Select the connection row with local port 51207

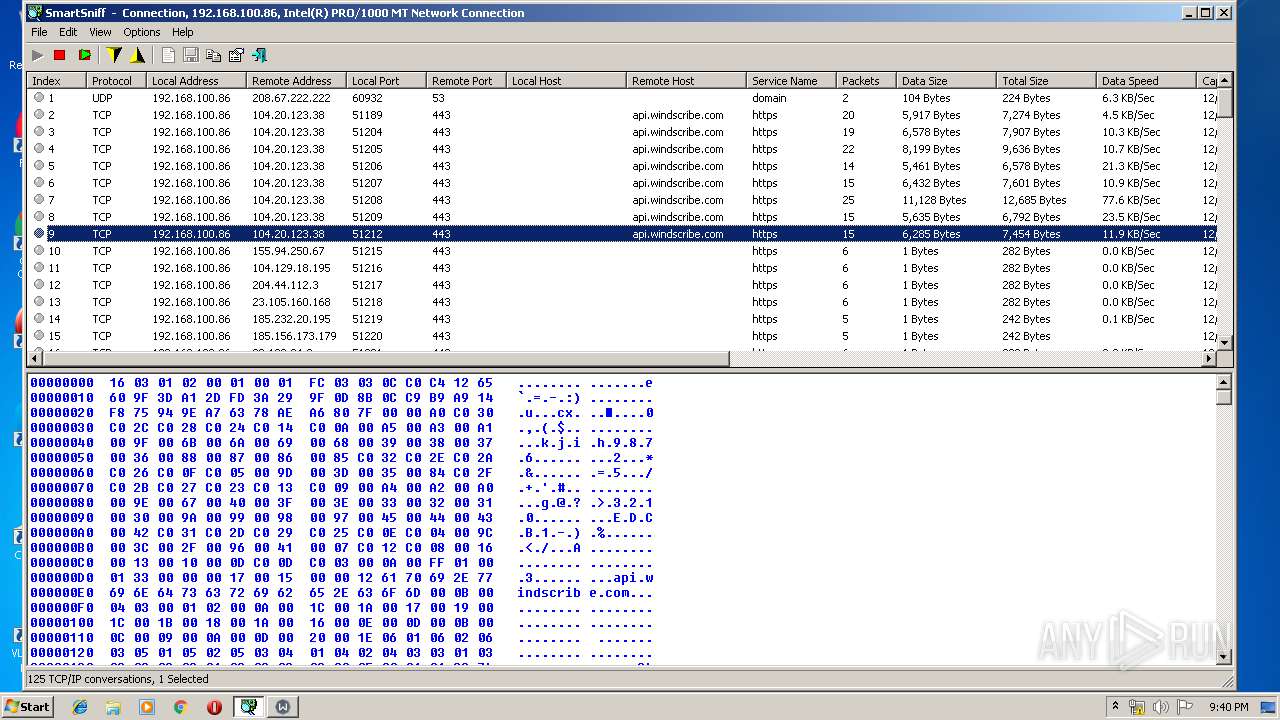623,183
